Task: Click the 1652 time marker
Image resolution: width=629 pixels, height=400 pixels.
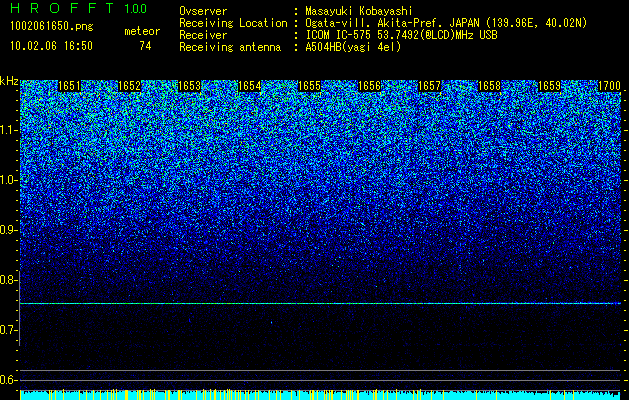Action: pos(129,86)
